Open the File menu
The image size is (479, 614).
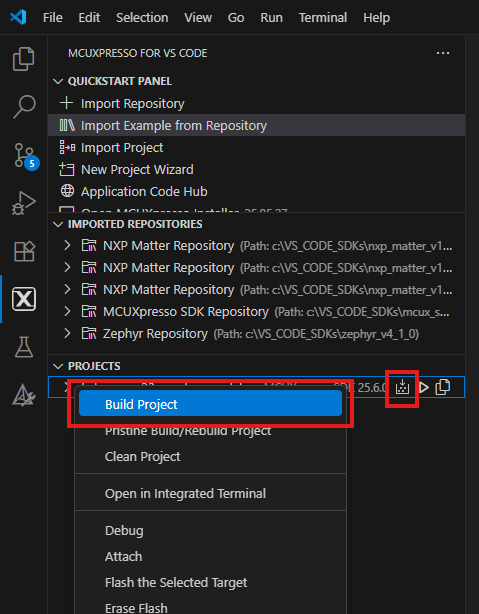(x=52, y=18)
